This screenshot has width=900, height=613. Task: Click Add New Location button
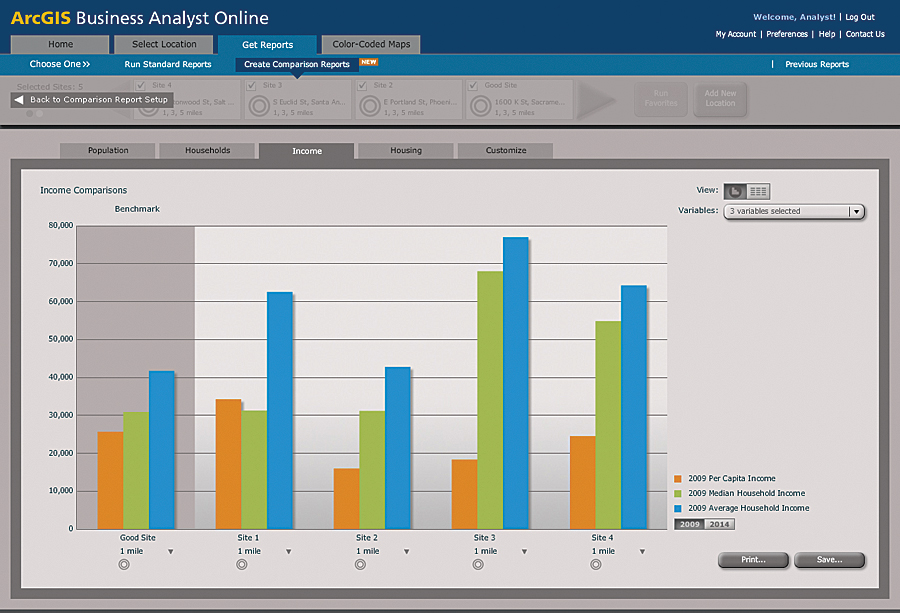coord(720,98)
